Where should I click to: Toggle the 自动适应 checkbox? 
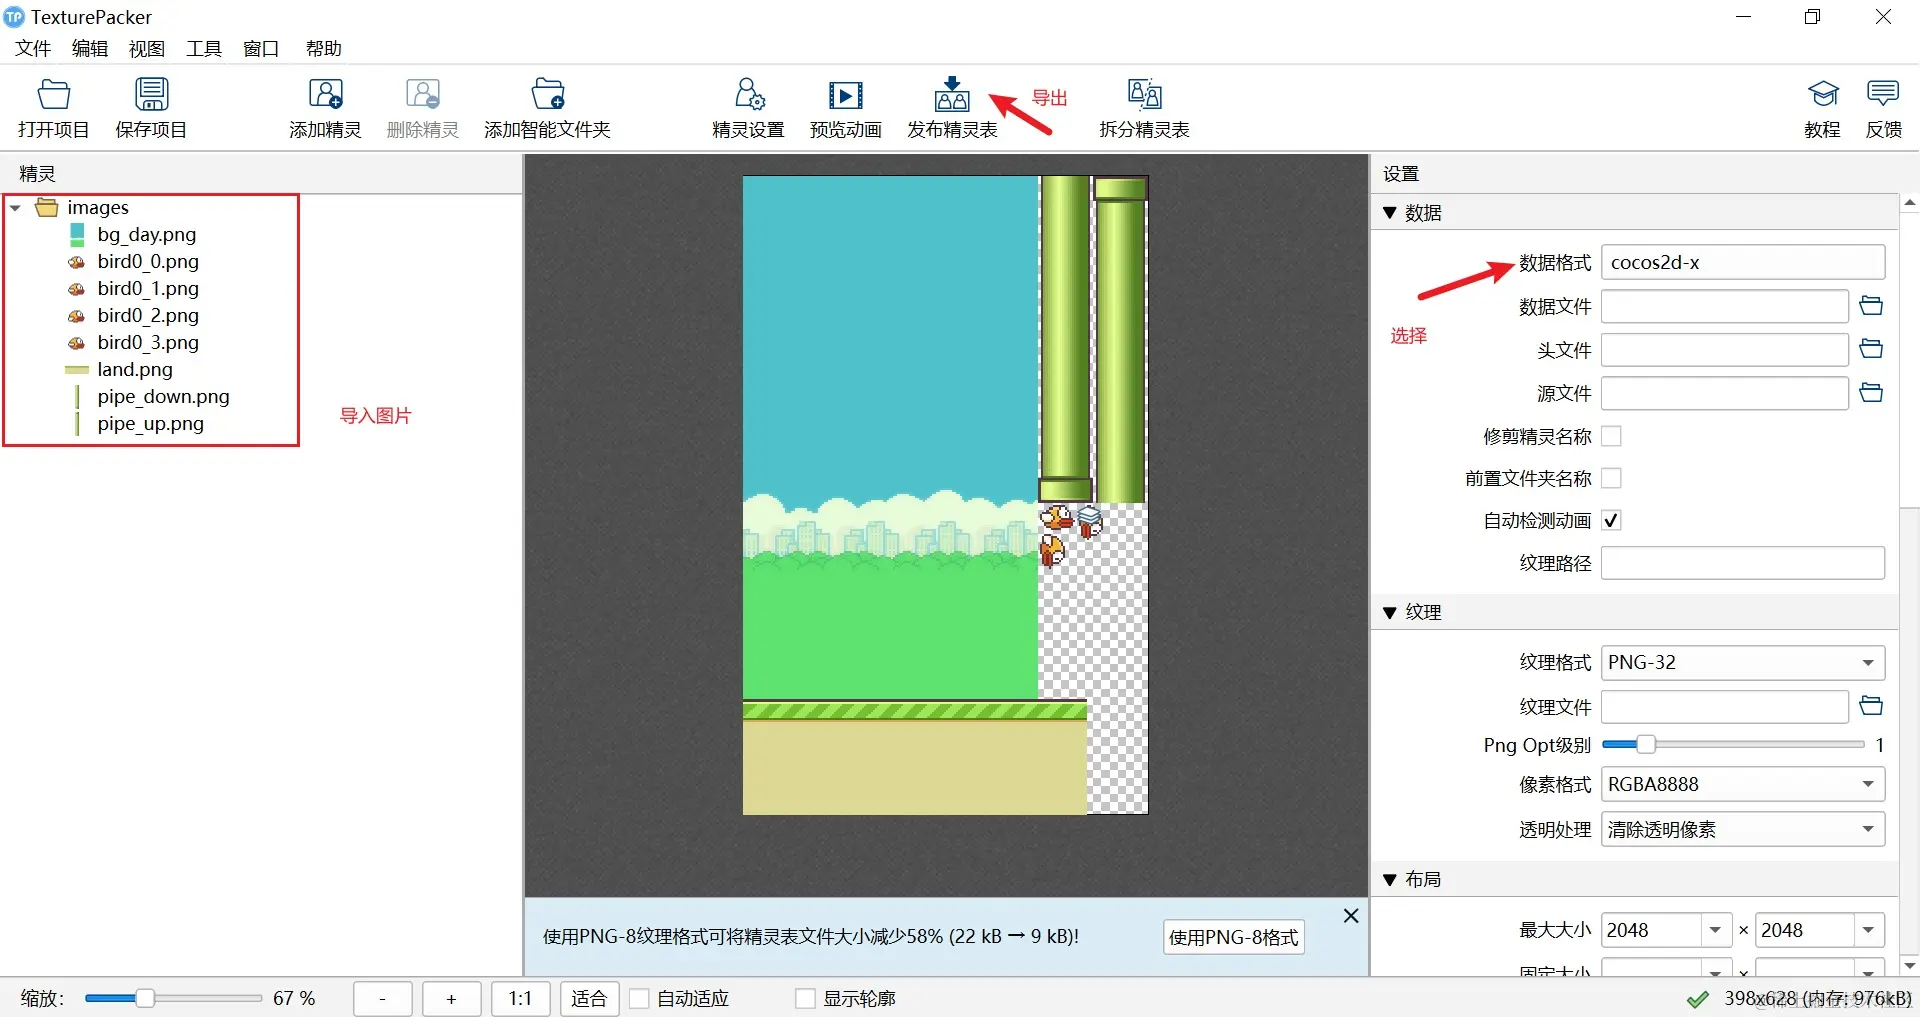[x=639, y=998]
